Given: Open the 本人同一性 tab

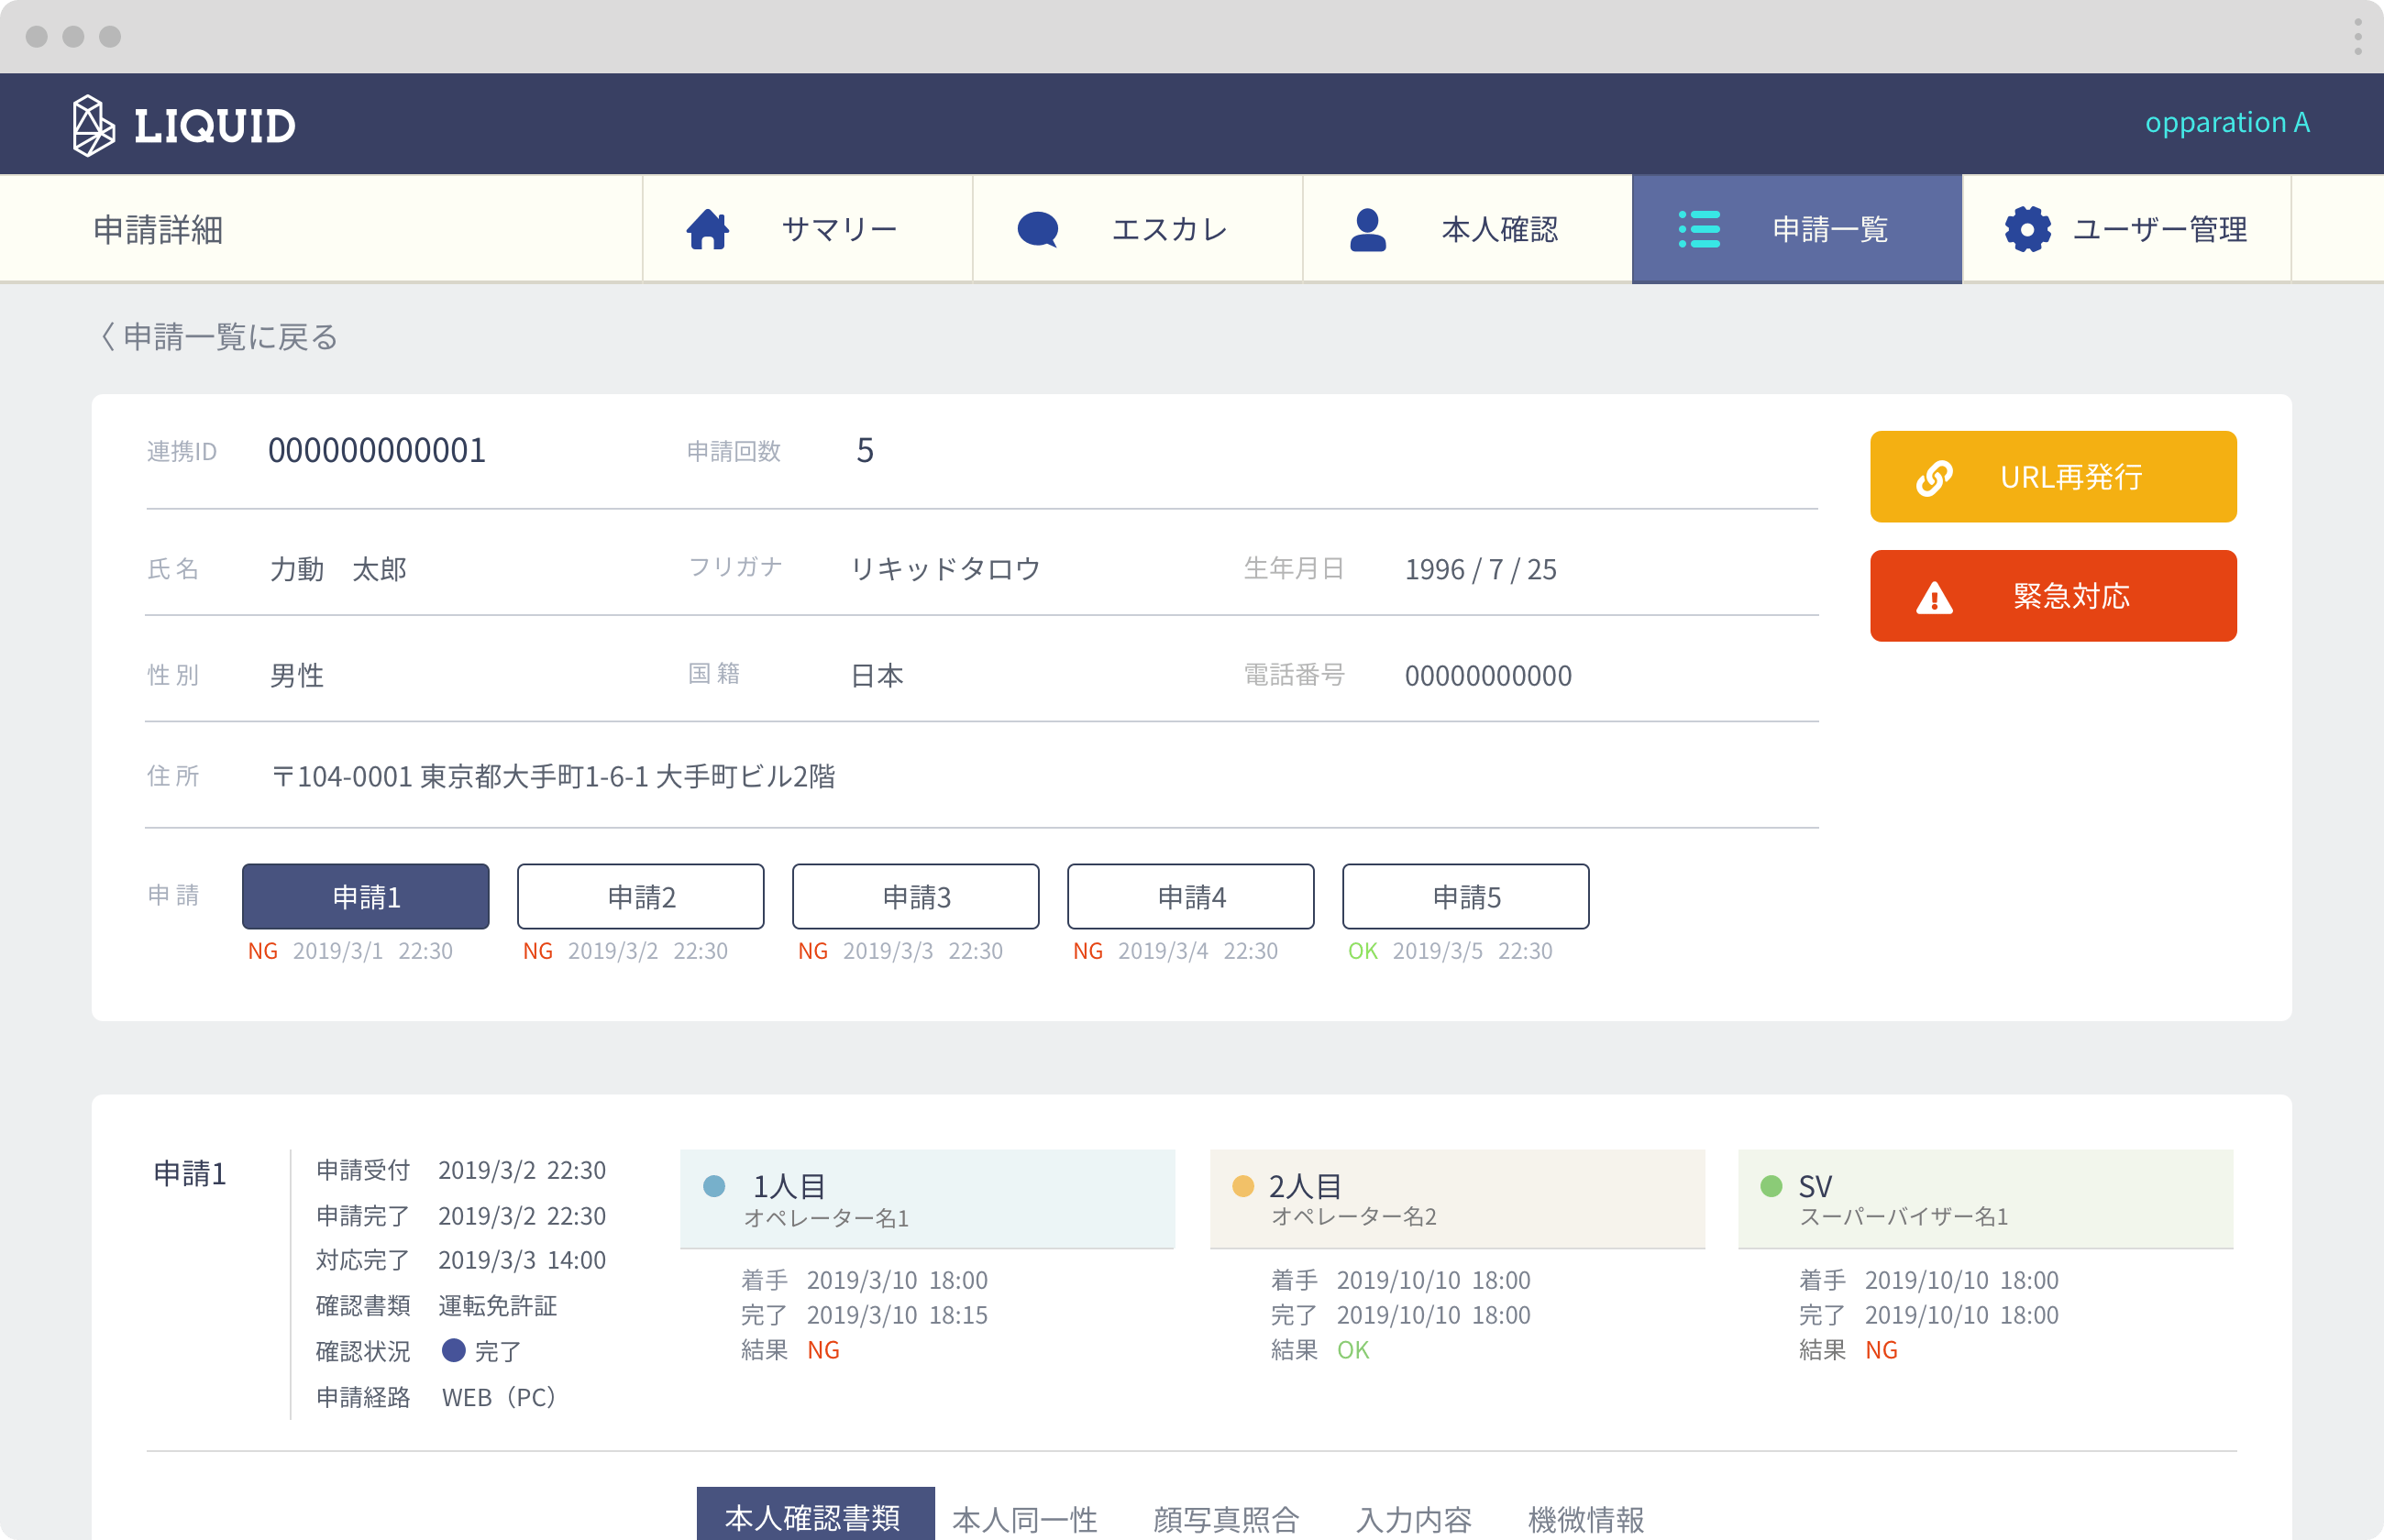Looking at the screenshot, I should click(x=1025, y=1519).
